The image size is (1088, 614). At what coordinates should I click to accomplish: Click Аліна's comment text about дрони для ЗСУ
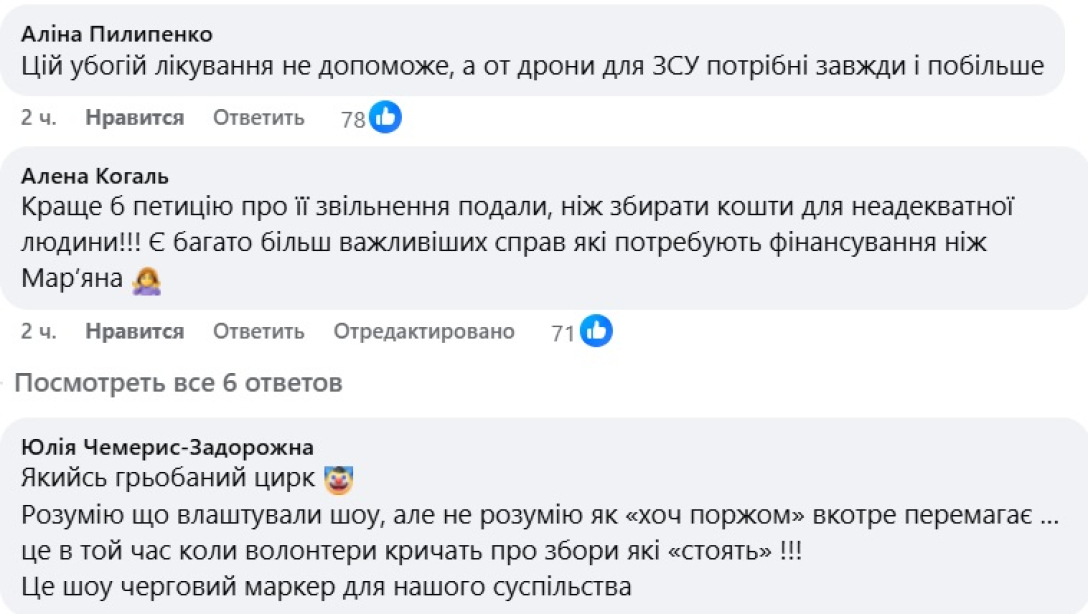(x=532, y=66)
